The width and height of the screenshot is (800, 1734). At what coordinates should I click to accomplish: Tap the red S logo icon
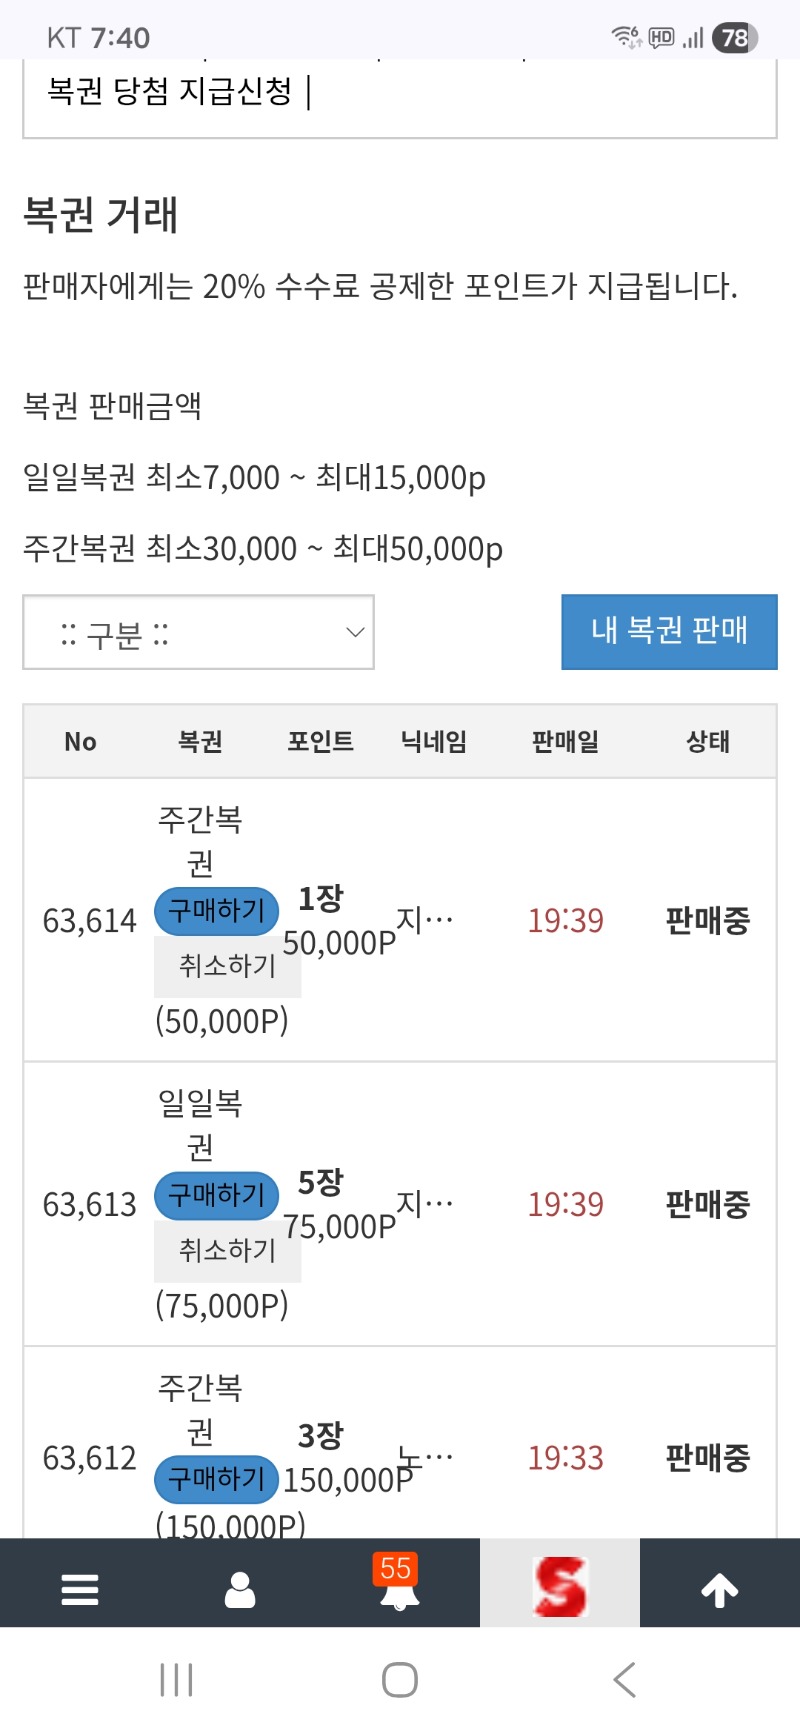[x=560, y=1587]
